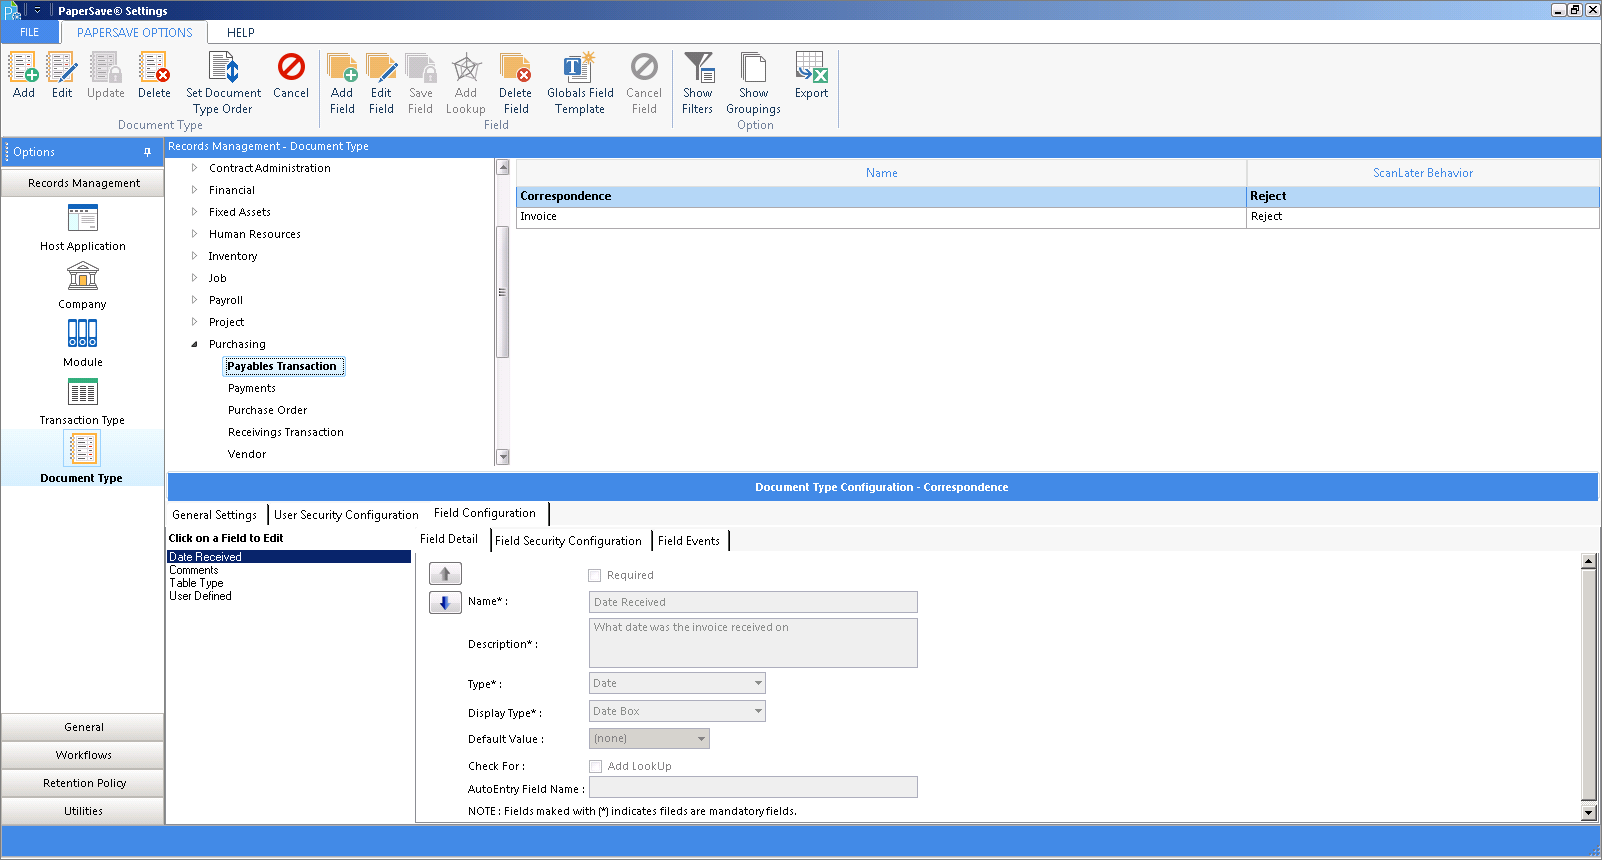Click the Description text area

pos(753,643)
